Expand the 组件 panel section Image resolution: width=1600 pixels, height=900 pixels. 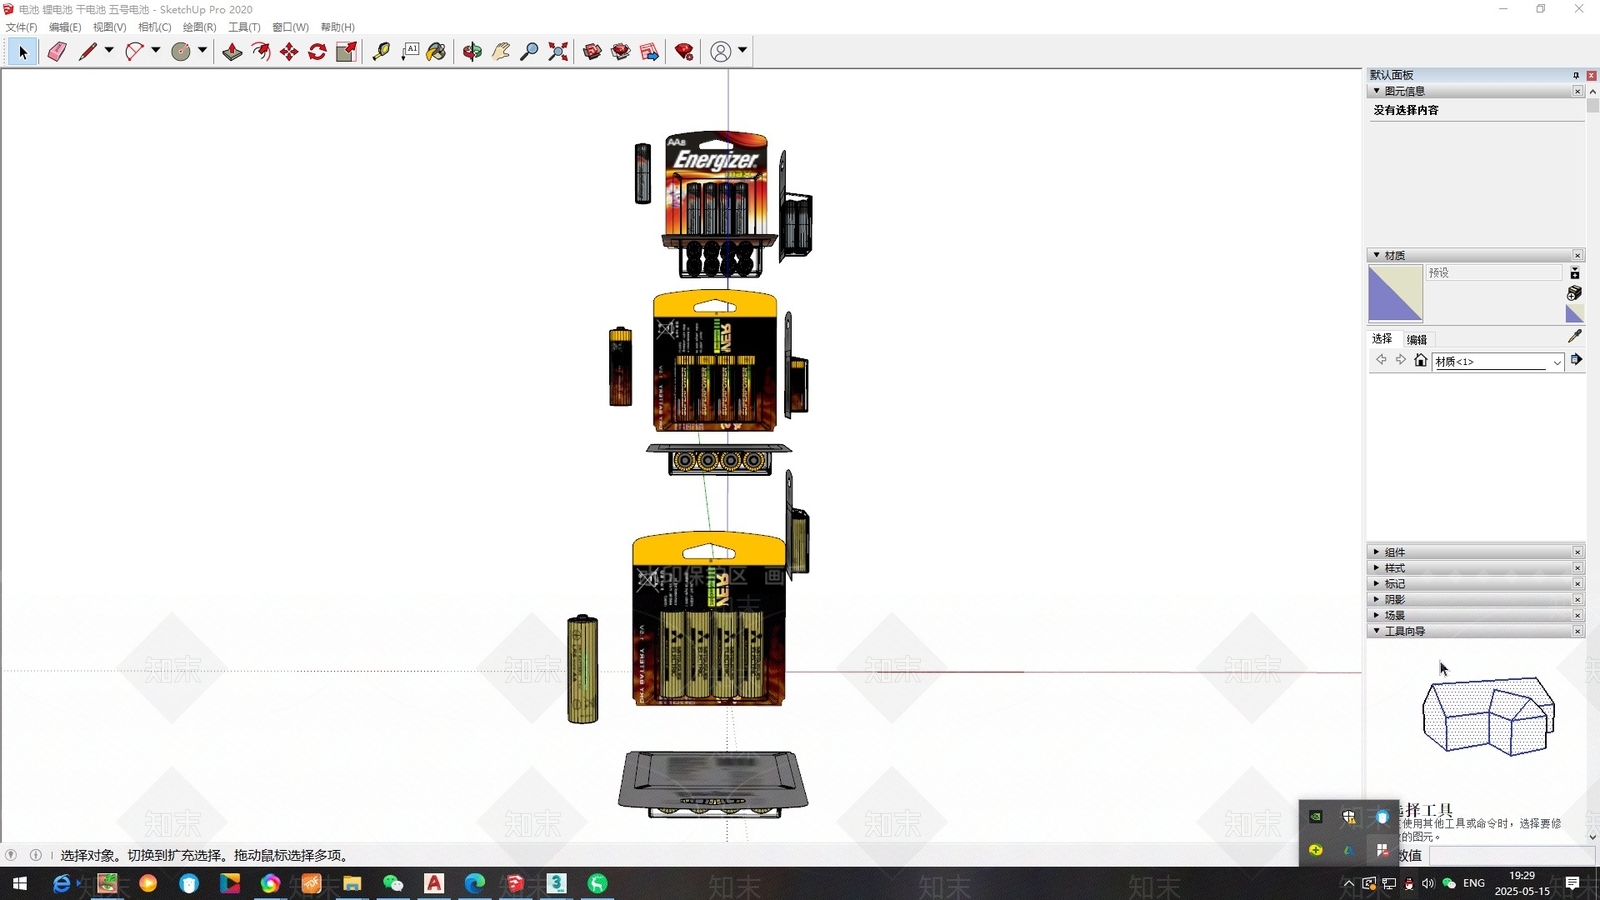[x=1475, y=552]
